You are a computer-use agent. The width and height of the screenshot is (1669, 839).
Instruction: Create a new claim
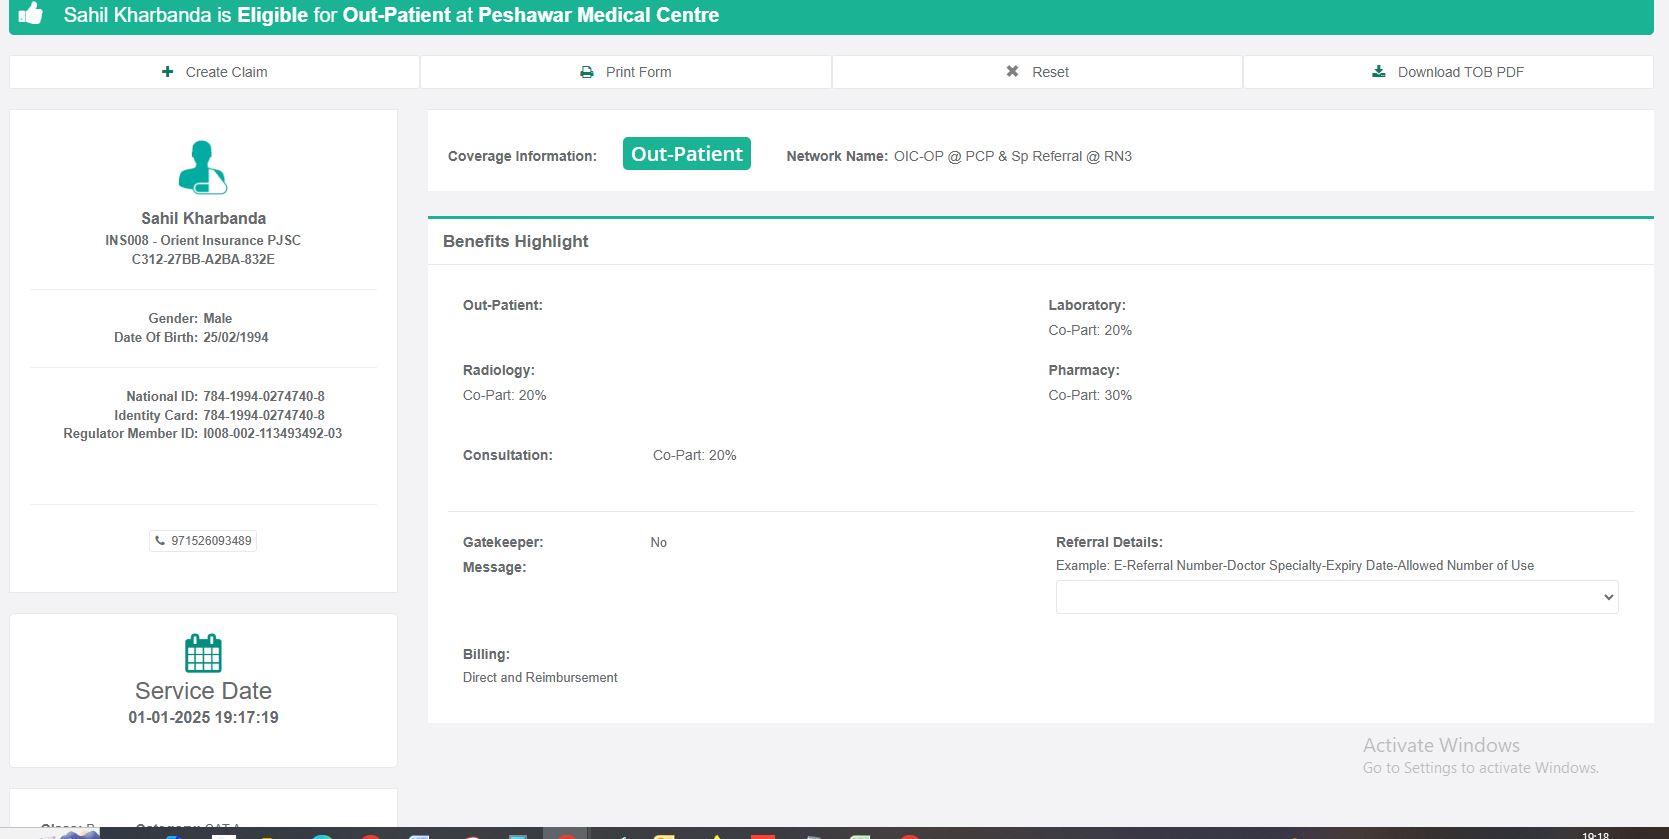coord(214,72)
